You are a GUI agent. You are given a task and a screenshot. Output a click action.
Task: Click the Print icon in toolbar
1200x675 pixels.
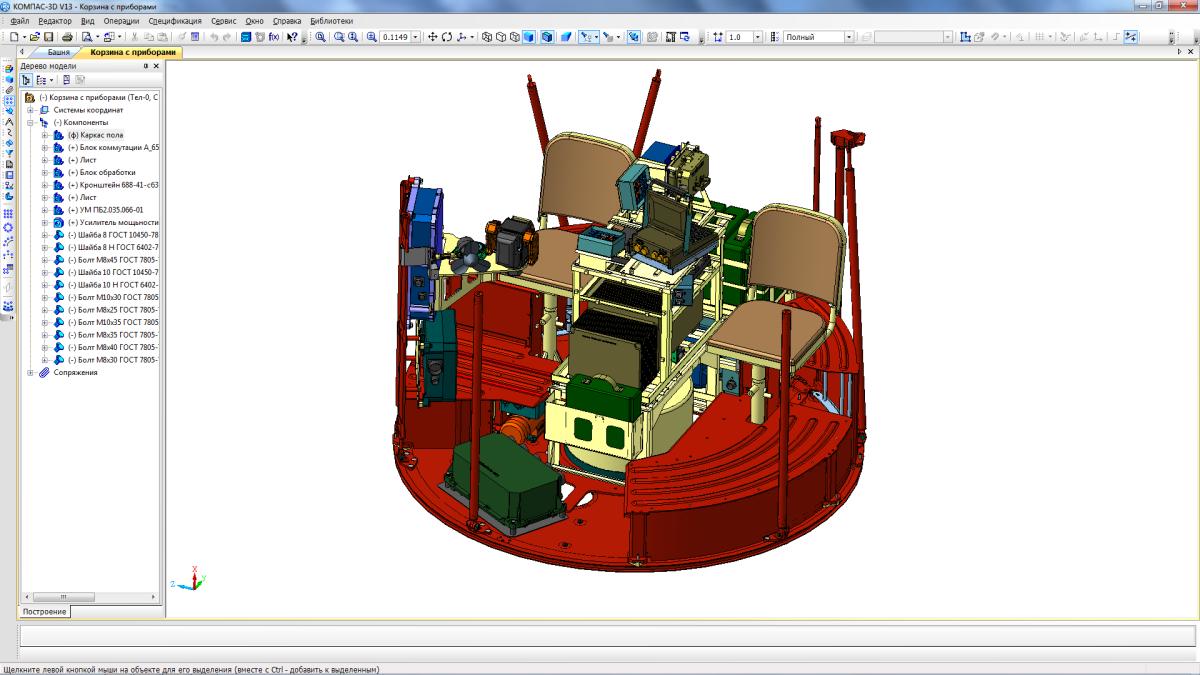[67, 37]
